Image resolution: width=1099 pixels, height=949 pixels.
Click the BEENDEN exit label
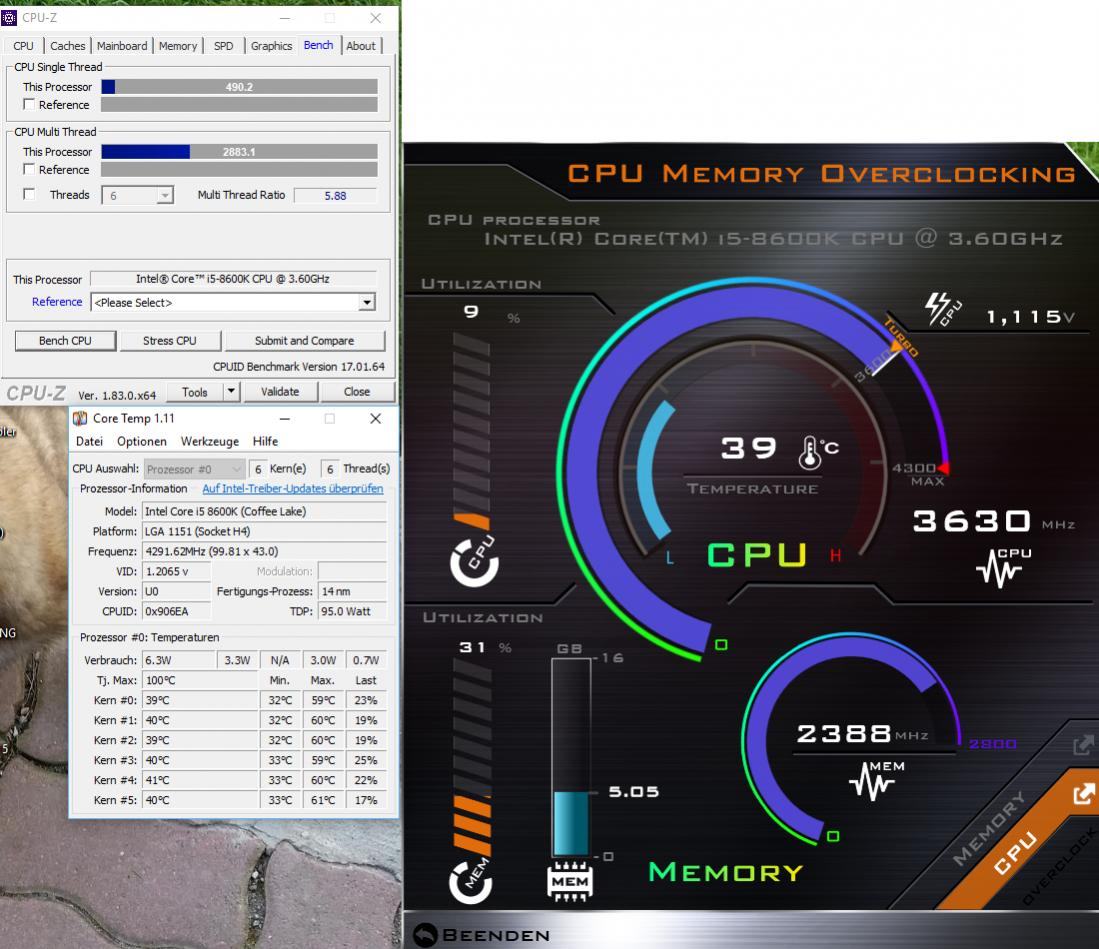point(496,936)
